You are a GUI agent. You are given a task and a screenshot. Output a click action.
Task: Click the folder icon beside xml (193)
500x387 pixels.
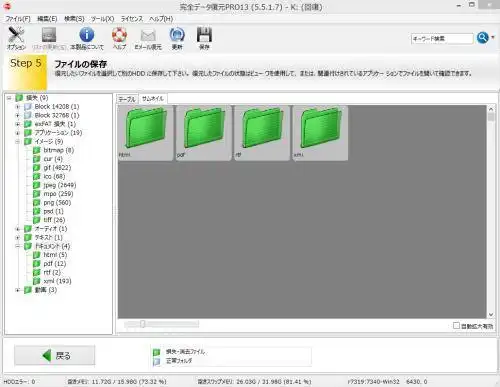pos(37,281)
